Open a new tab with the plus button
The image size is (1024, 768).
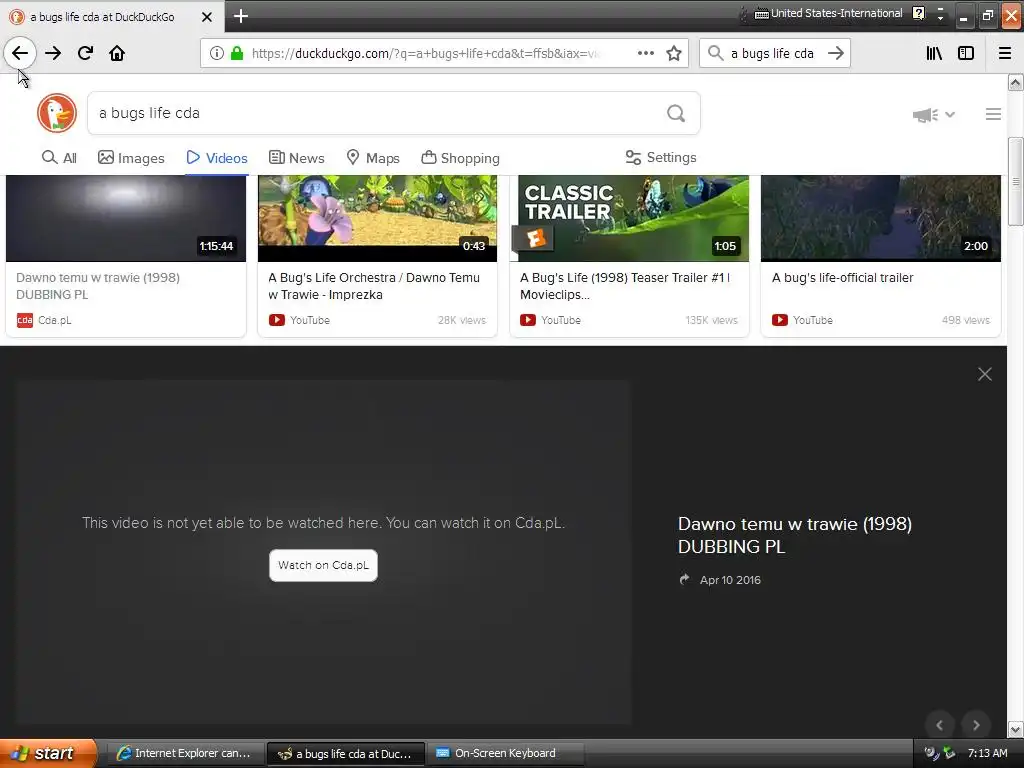pyautogui.click(x=240, y=16)
